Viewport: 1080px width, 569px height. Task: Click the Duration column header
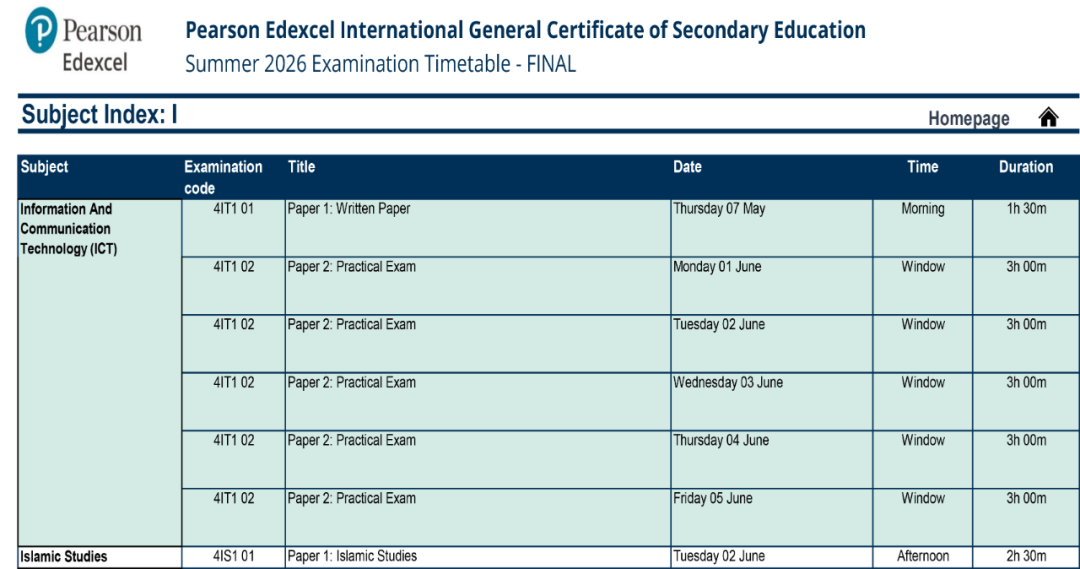(x=1025, y=167)
